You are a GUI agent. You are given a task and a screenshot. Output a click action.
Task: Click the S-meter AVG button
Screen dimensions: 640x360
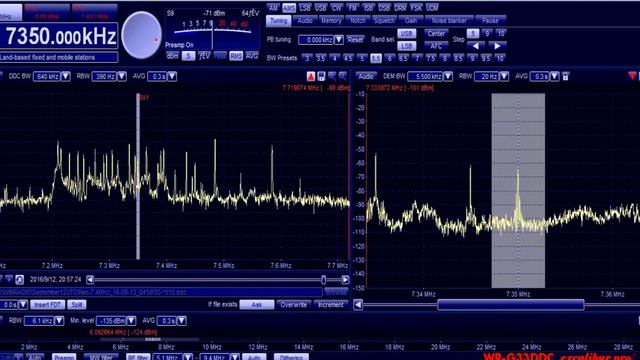[x=252, y=56]
